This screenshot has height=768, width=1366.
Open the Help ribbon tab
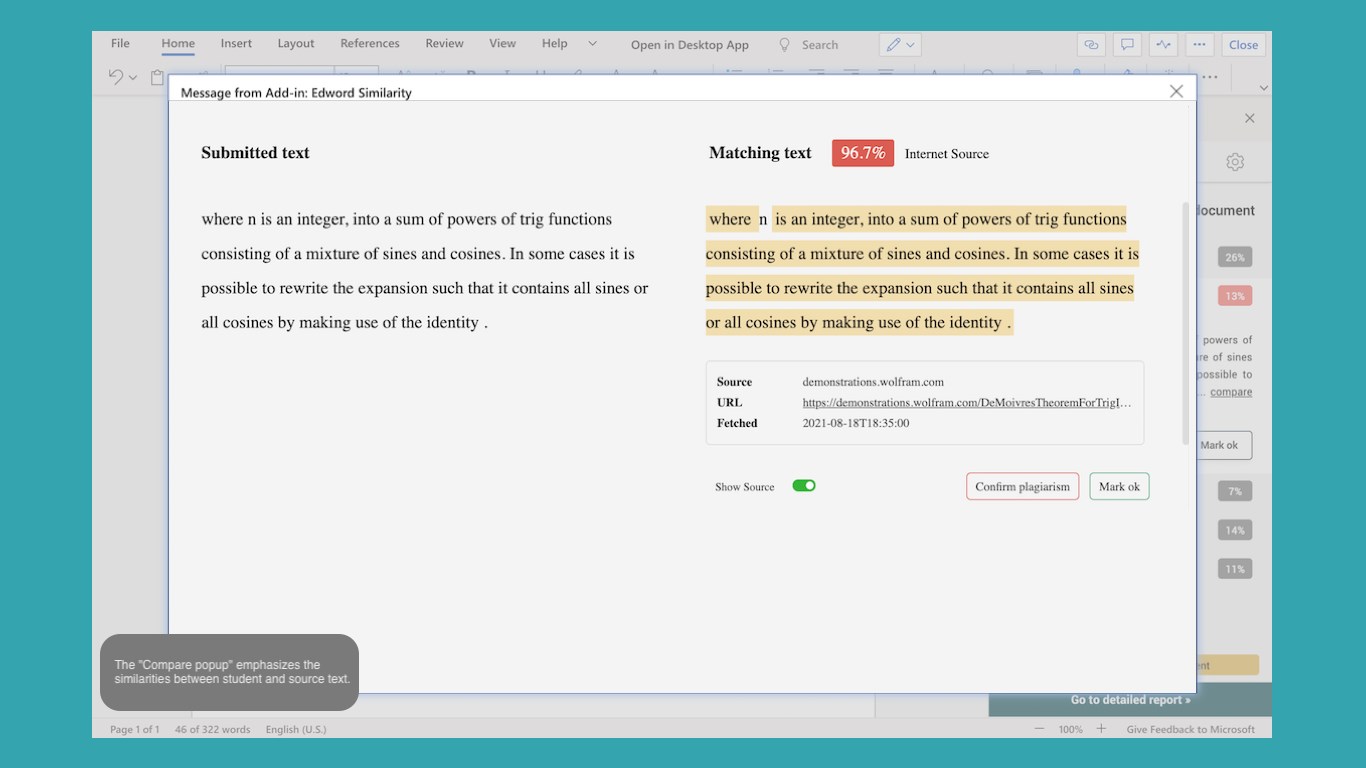pyautogui.click(x=554, y=44)
